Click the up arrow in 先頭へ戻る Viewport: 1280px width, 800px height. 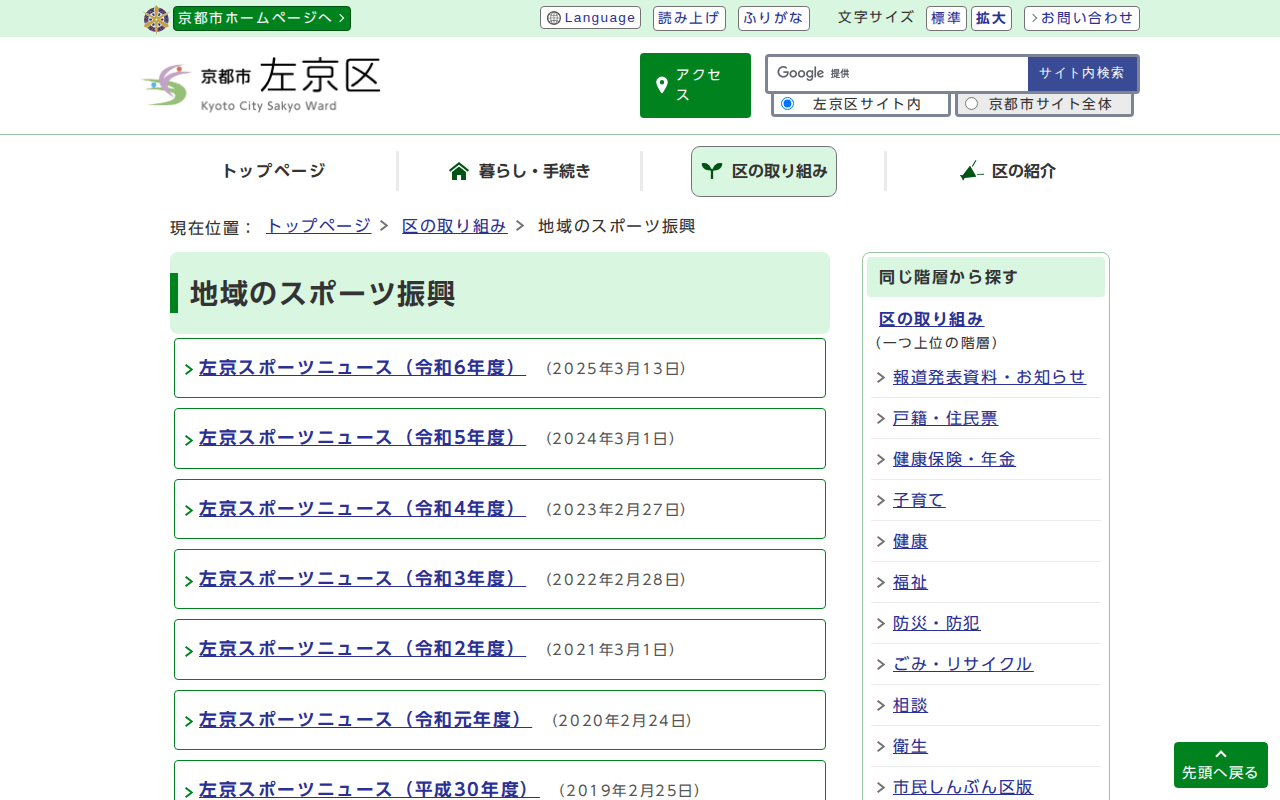click(1220, 754)
